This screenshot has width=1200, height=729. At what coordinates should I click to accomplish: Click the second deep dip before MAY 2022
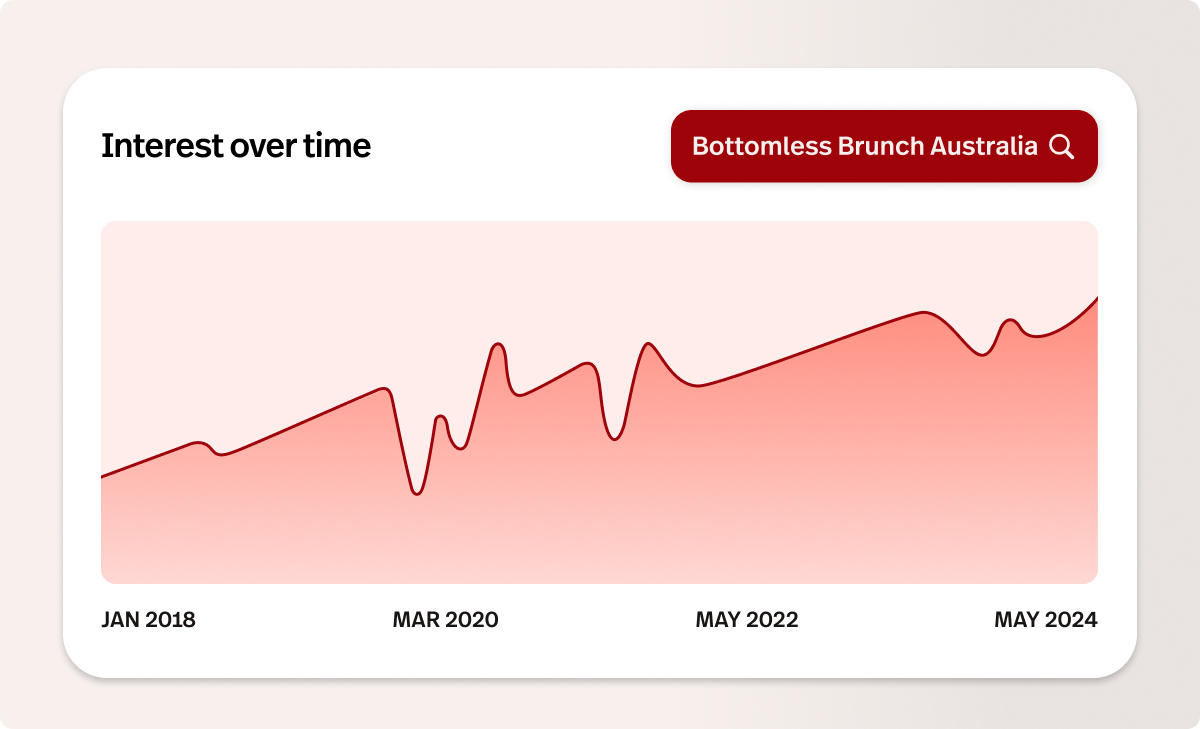[x=616, y=439]
